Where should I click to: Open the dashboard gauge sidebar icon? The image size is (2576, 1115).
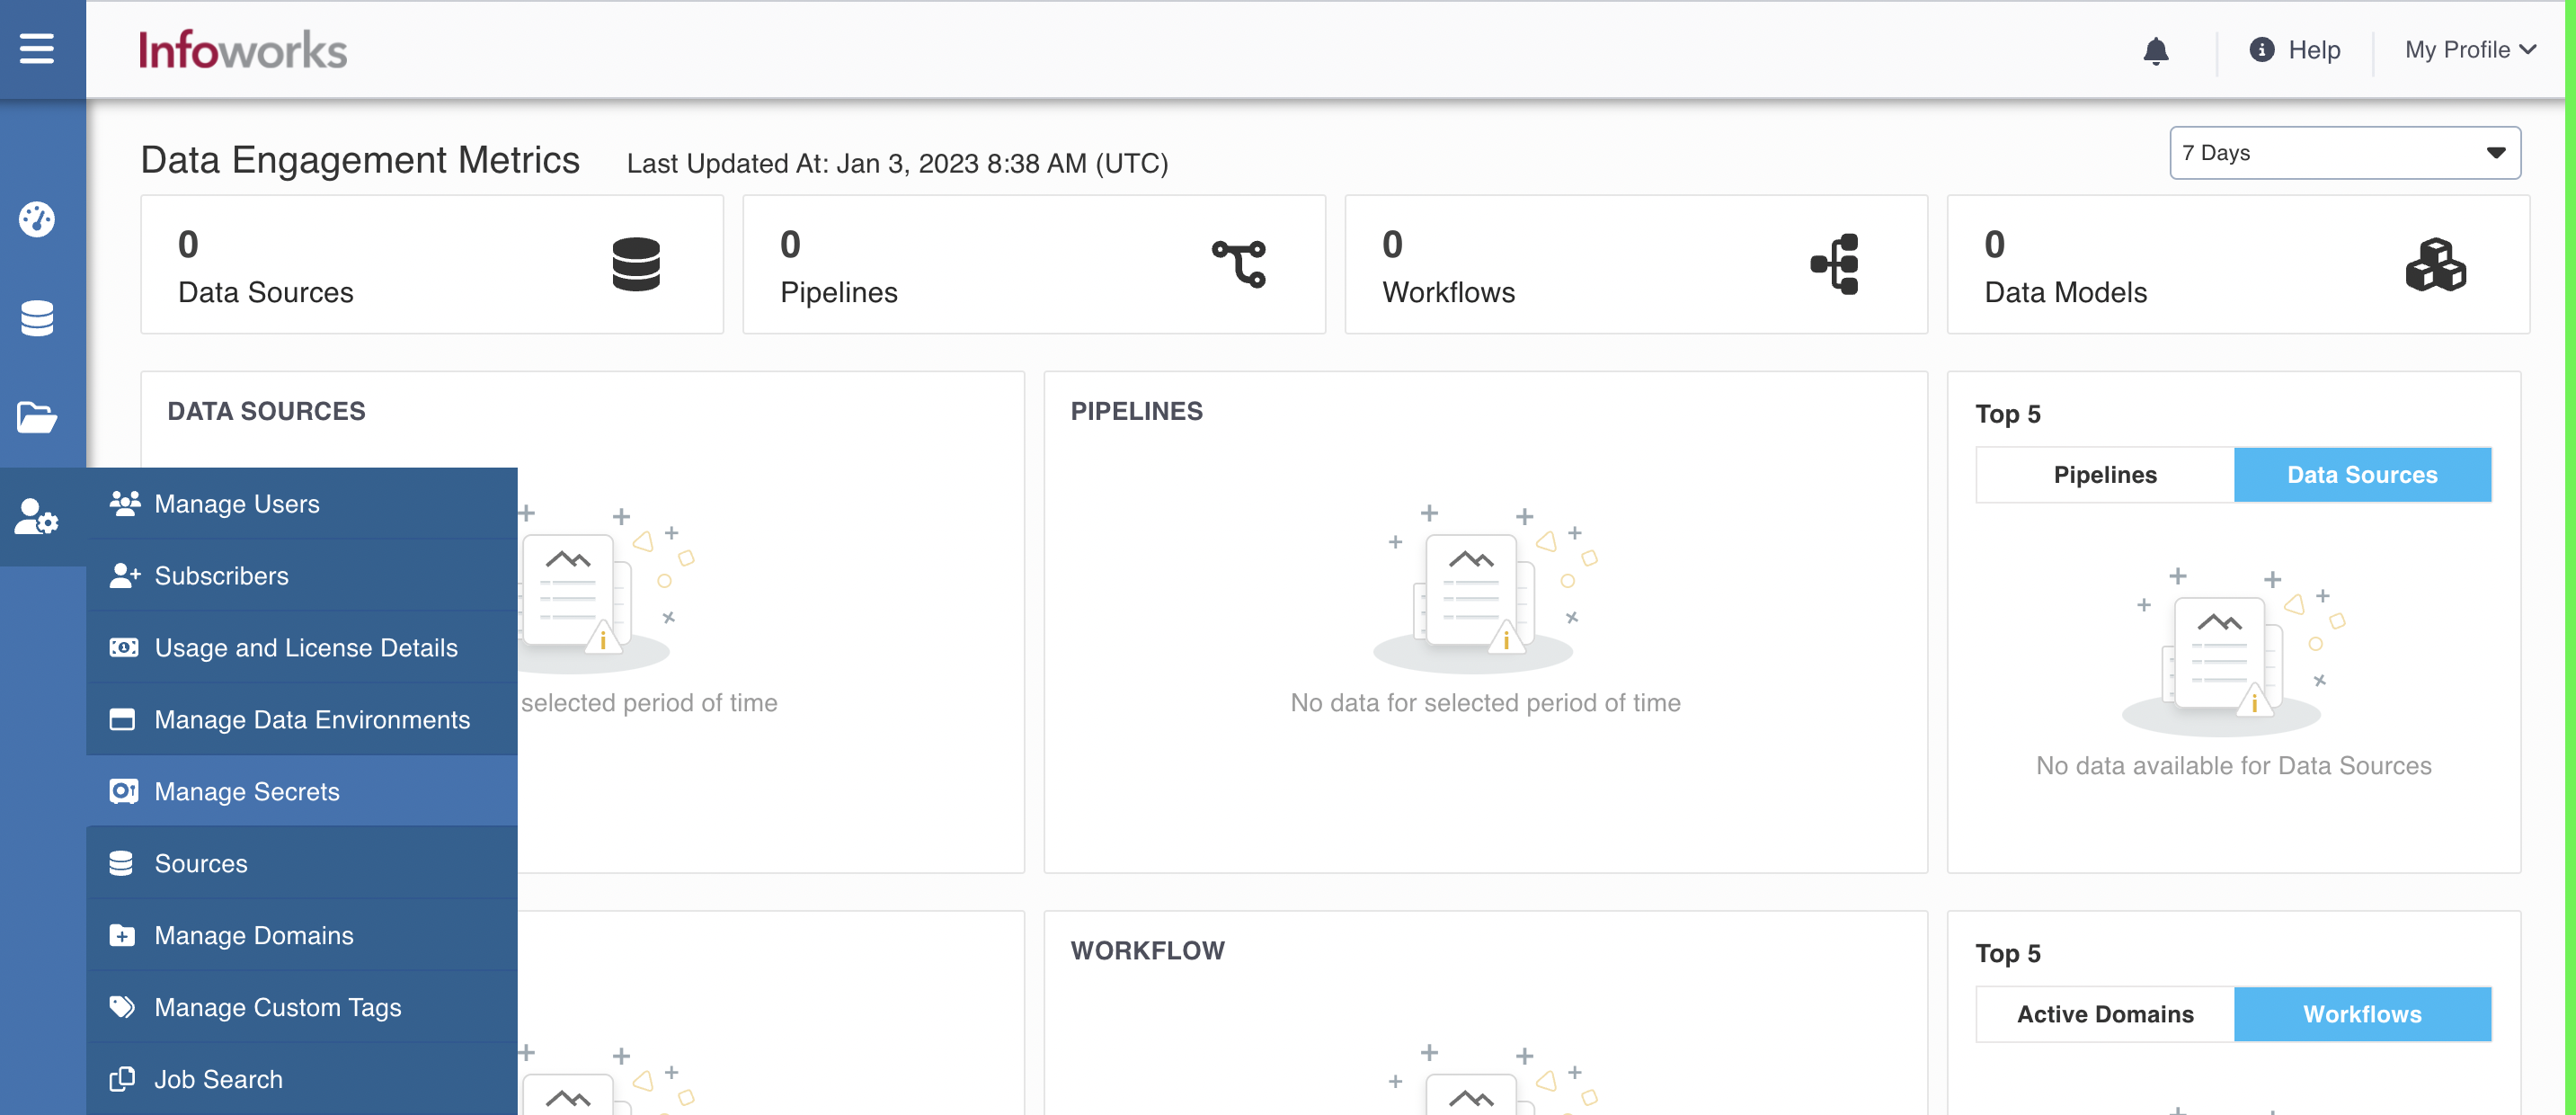(37, 219)
